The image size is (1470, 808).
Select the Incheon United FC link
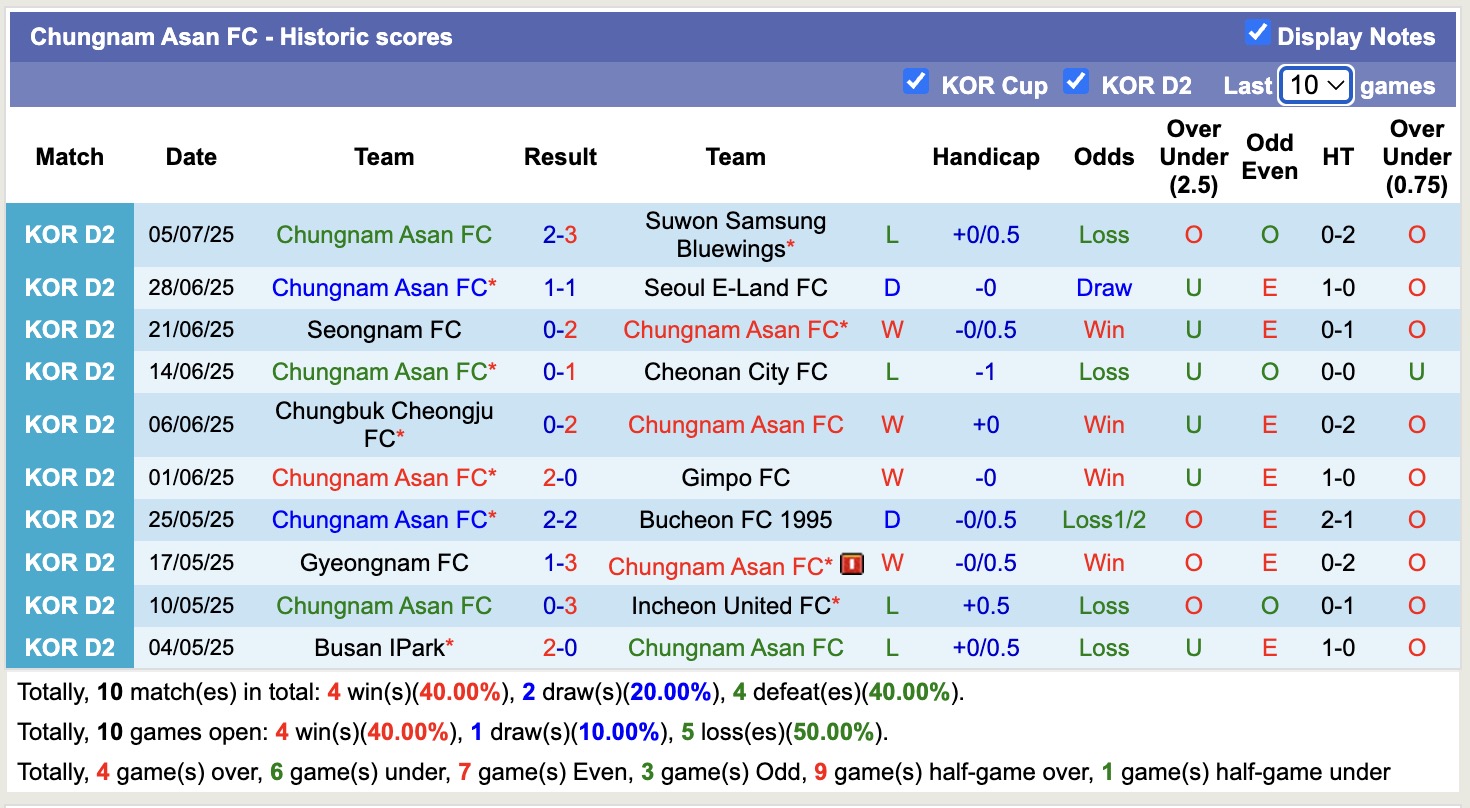tap(735, 605)
